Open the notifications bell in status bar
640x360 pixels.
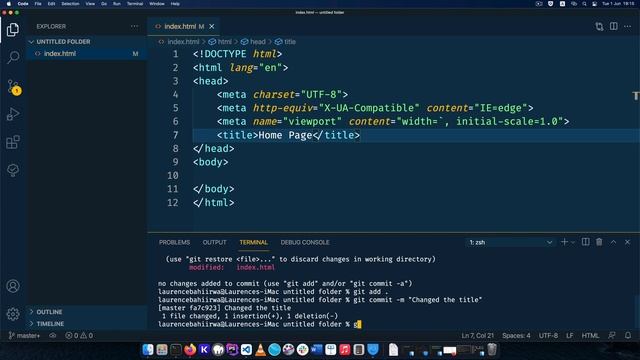pos(628,336)
